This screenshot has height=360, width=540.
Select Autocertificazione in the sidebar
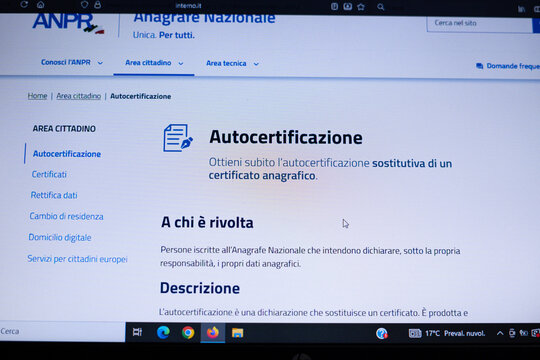pyautogui.click(x=67, y=154)
